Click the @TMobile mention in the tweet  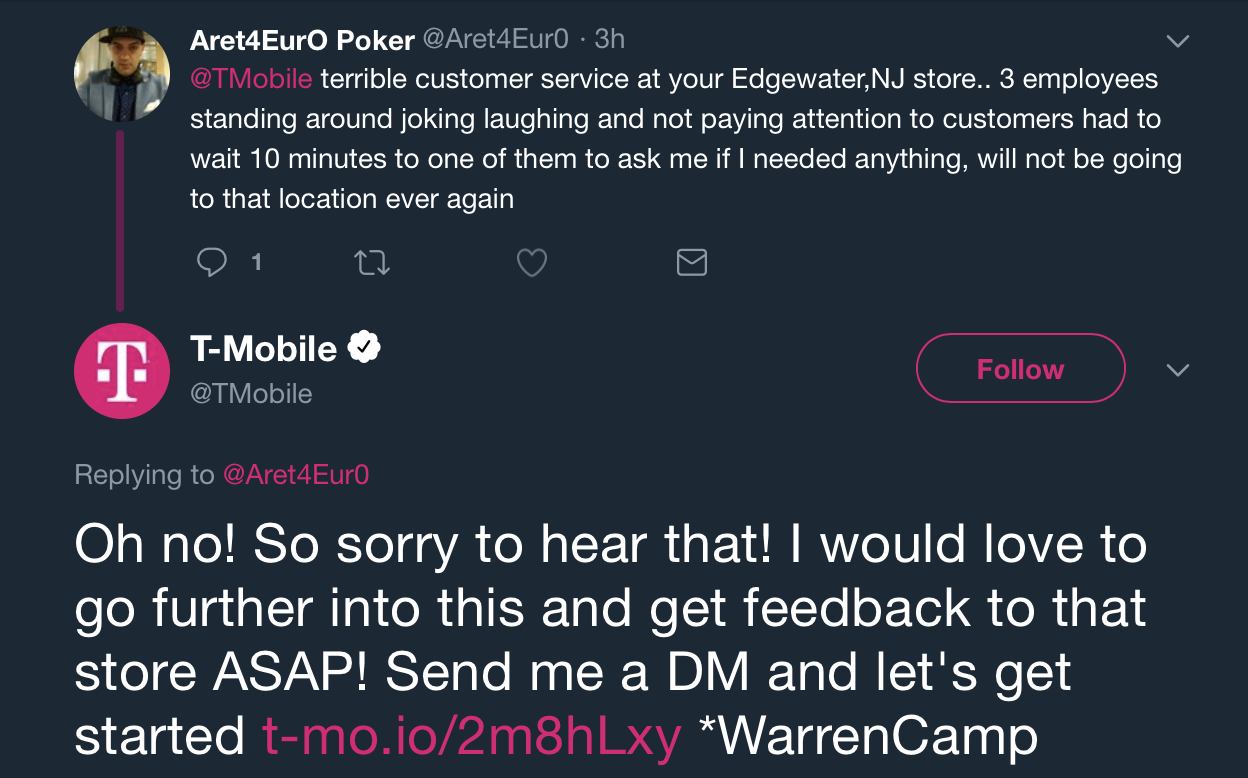pos(251,78)
